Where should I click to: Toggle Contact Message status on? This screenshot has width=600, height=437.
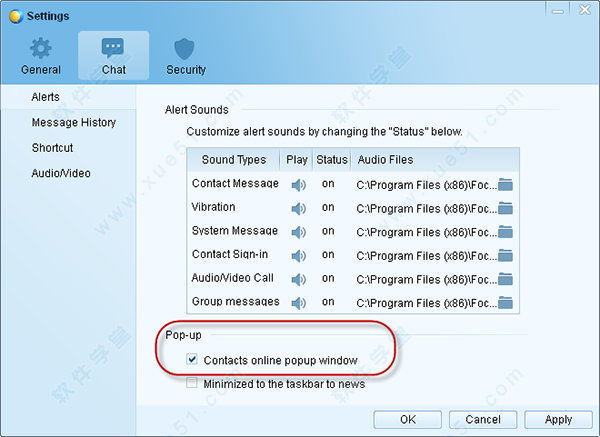328,184
